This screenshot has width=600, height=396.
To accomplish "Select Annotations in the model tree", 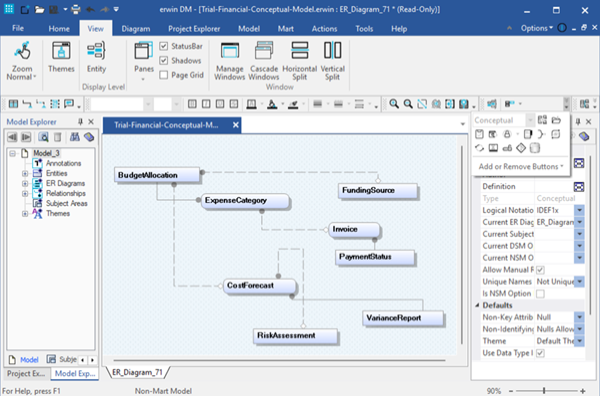I will coord(64,163).
